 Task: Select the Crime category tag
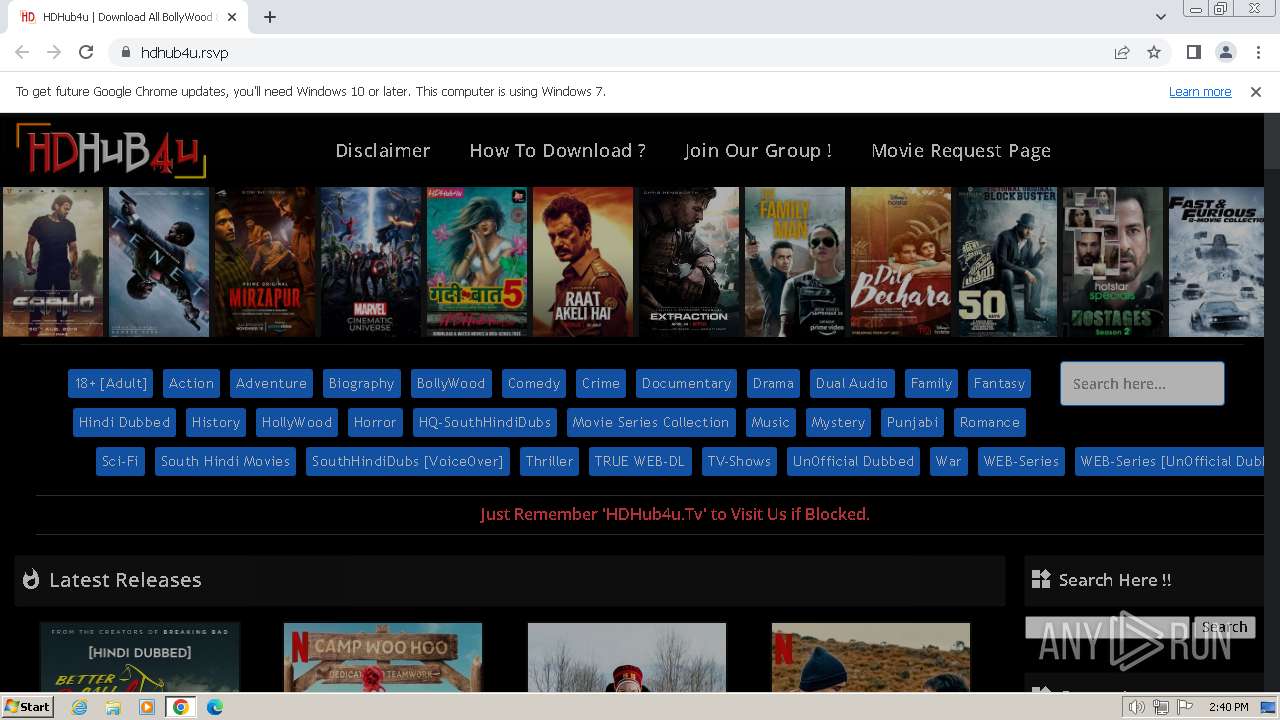(x=600, y=383)
